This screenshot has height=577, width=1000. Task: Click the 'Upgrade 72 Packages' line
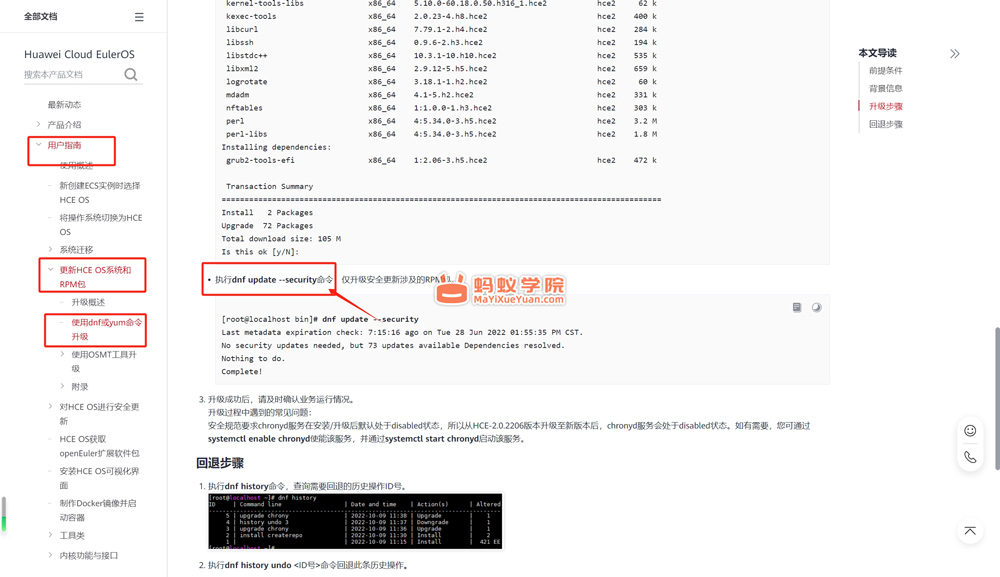(267, 226)
